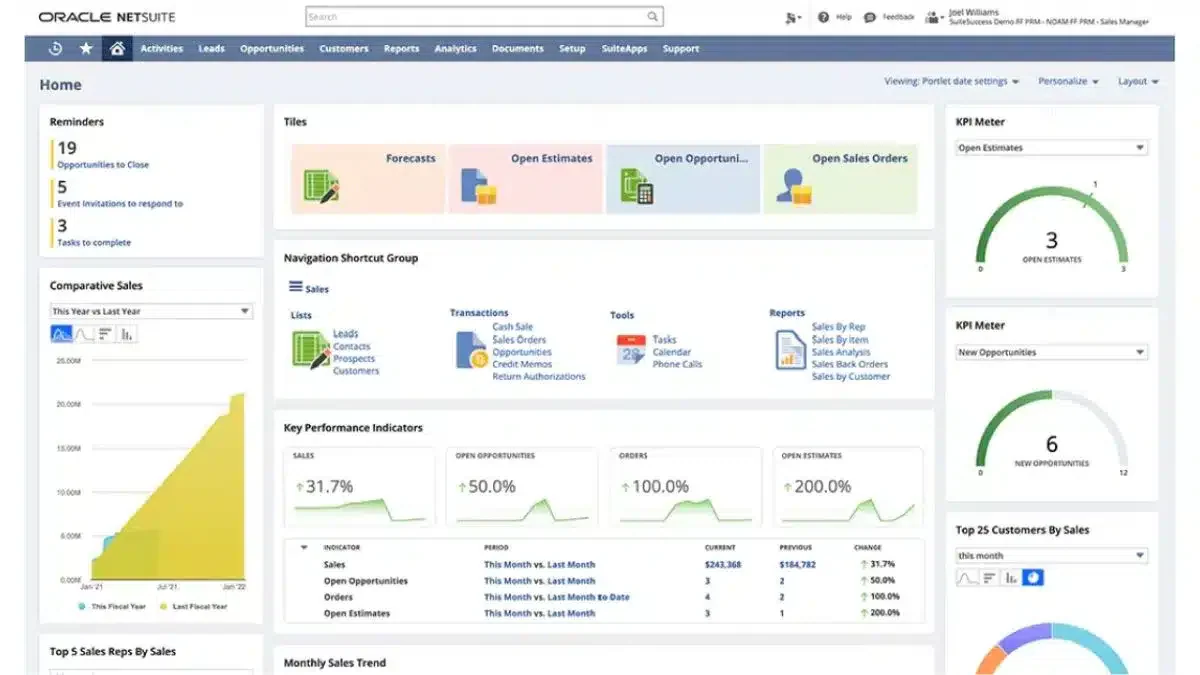Open the Opportunities menu
The width and height of the screenshot is (1200, 675).
point(272,48)
